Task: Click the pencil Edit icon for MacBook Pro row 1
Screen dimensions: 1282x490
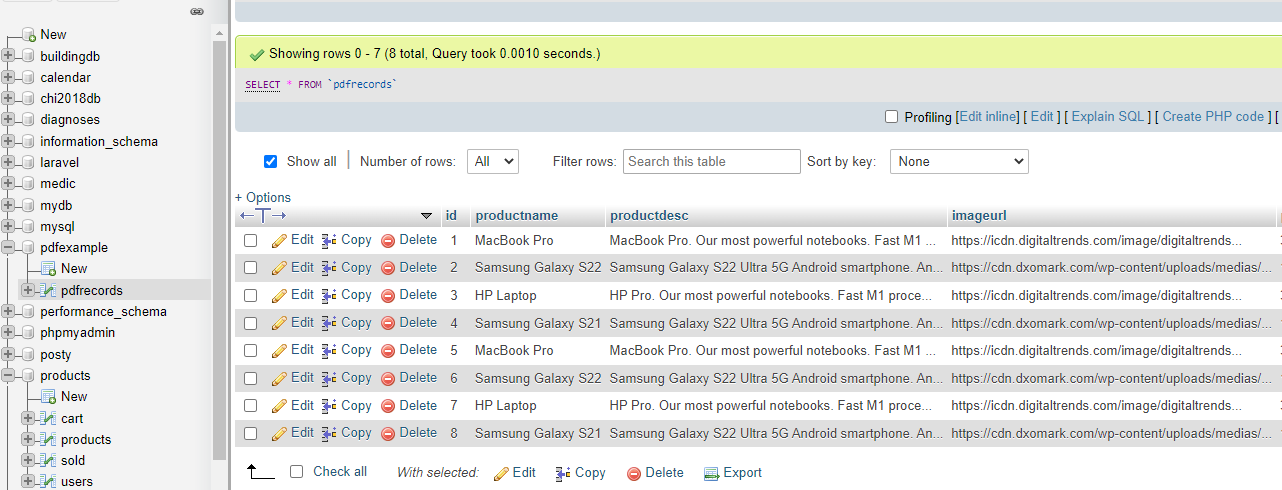Action: click(279, 241)
